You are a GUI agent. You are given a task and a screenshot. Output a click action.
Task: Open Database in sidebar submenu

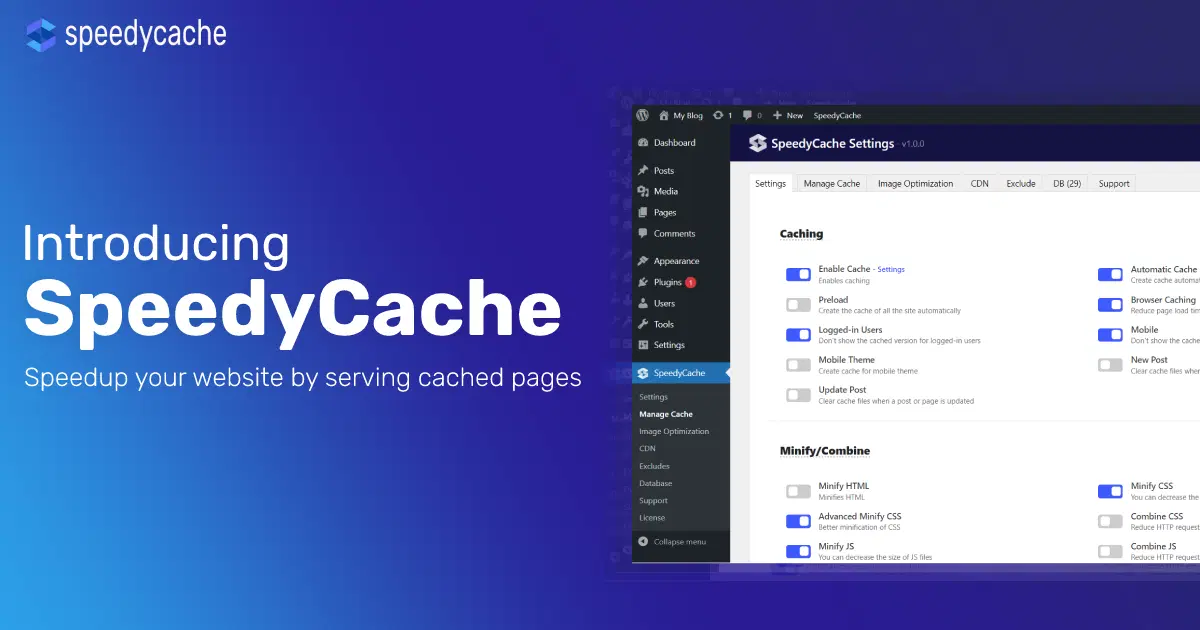point(656,483)
